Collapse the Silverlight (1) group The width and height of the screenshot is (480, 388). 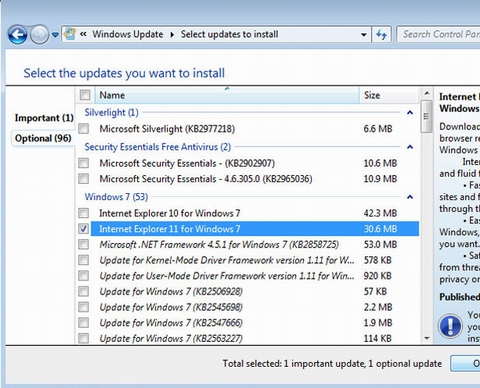pos(410,113)
